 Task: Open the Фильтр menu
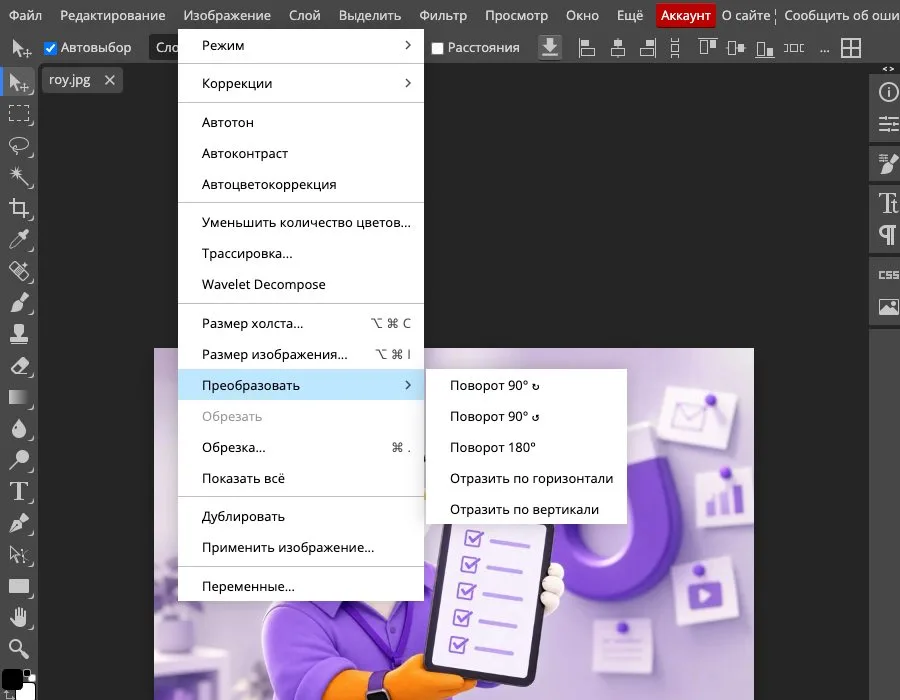coord(443,15)
